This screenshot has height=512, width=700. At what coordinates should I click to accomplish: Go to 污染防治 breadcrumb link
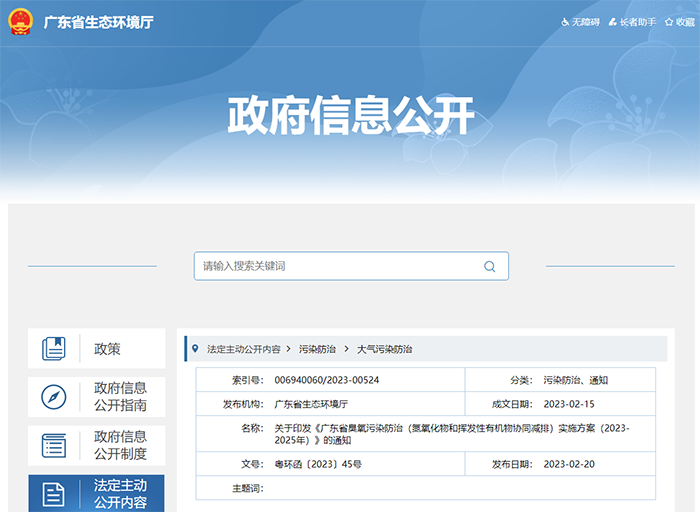(x=317, y=349)
